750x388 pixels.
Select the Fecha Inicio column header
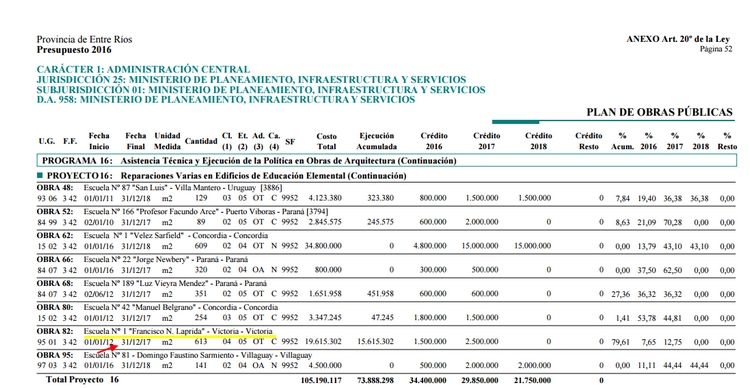tap(99, 141)
